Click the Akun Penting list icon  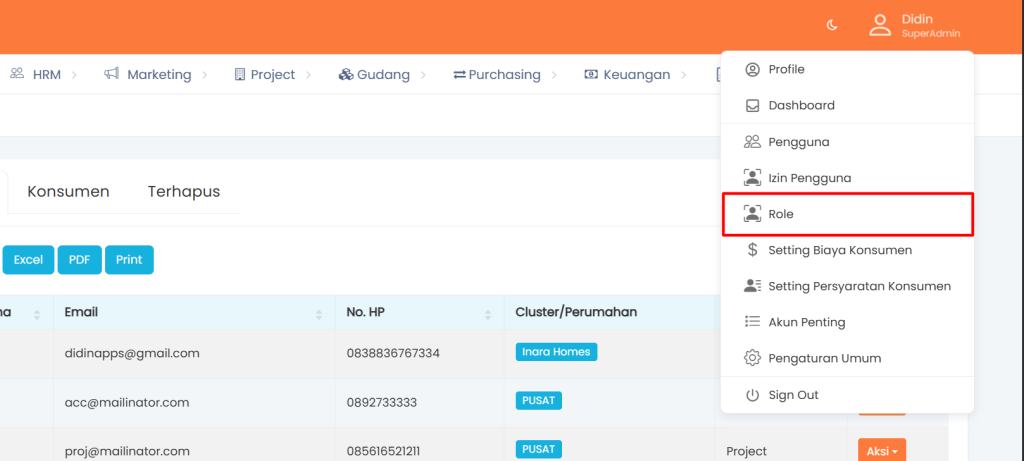pos(753,322)
